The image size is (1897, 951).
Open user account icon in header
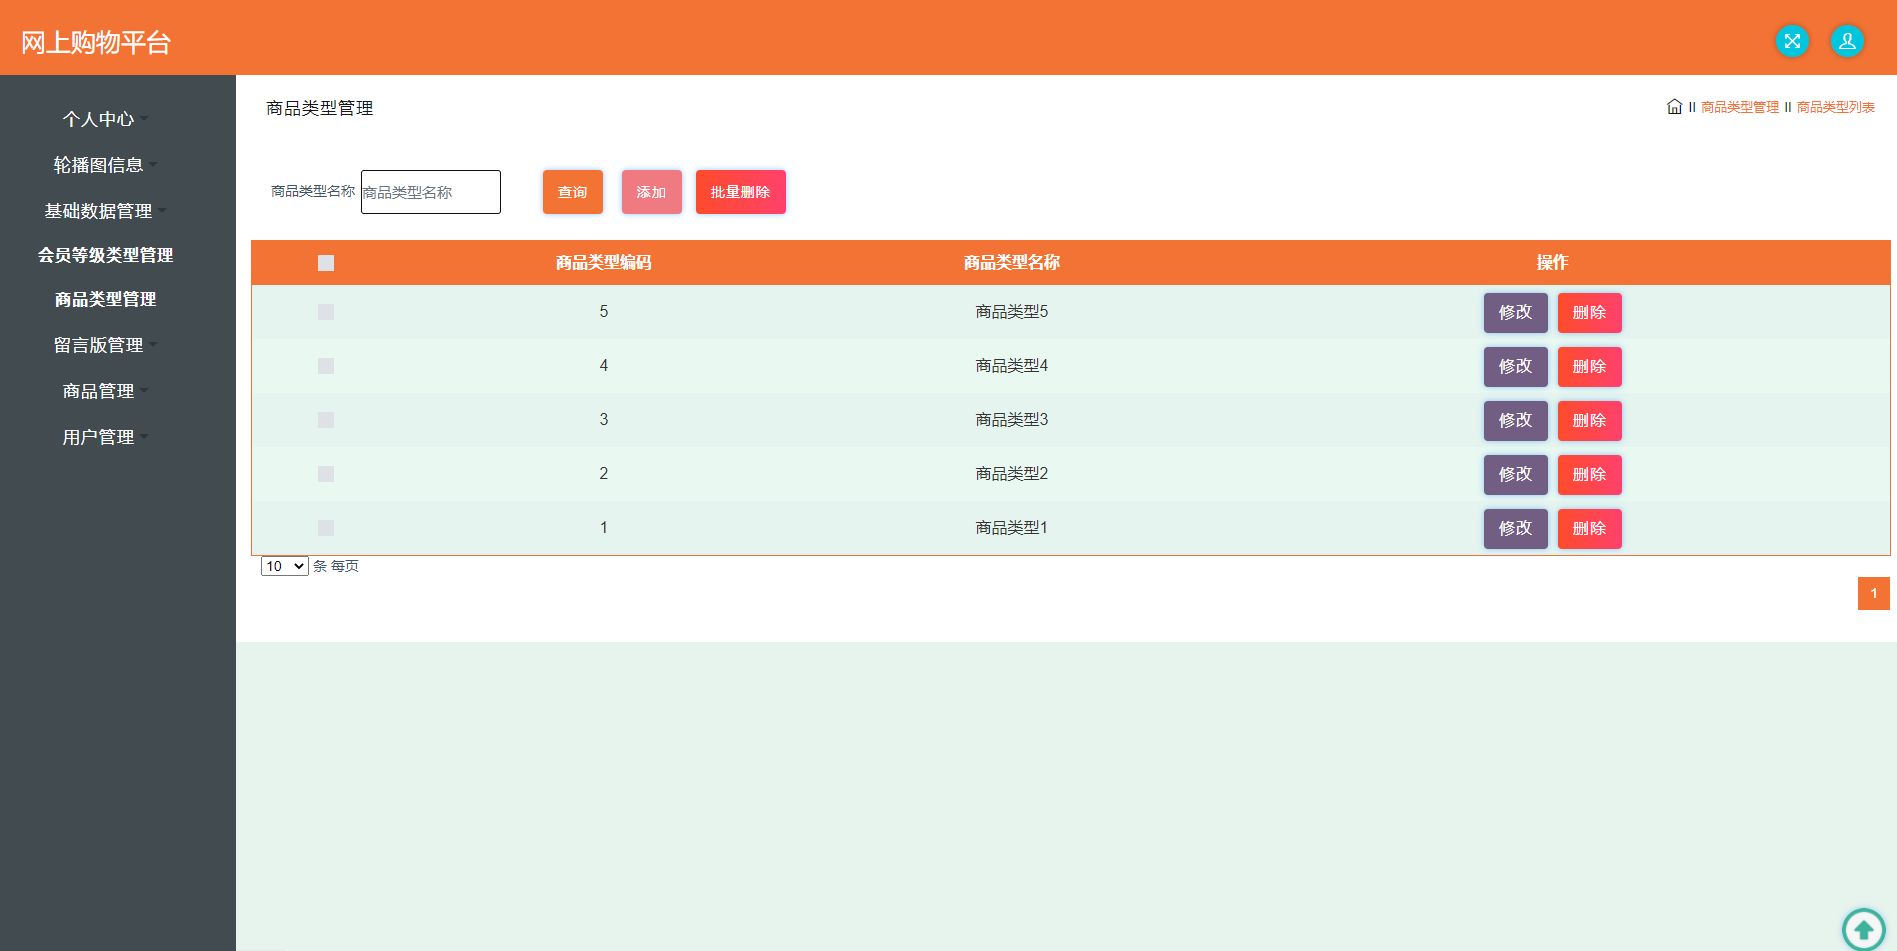tap(1847, 41)
